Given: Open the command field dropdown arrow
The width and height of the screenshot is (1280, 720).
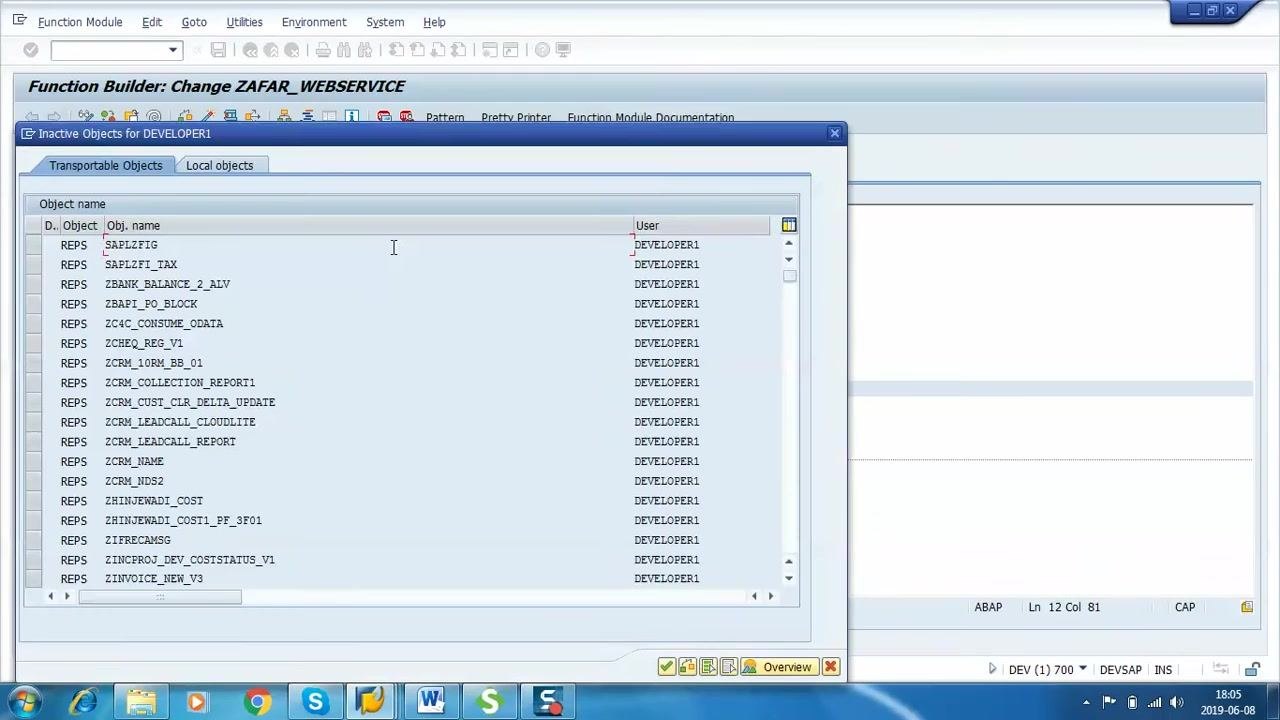Looking at the screenshot, I should point(173,50).
